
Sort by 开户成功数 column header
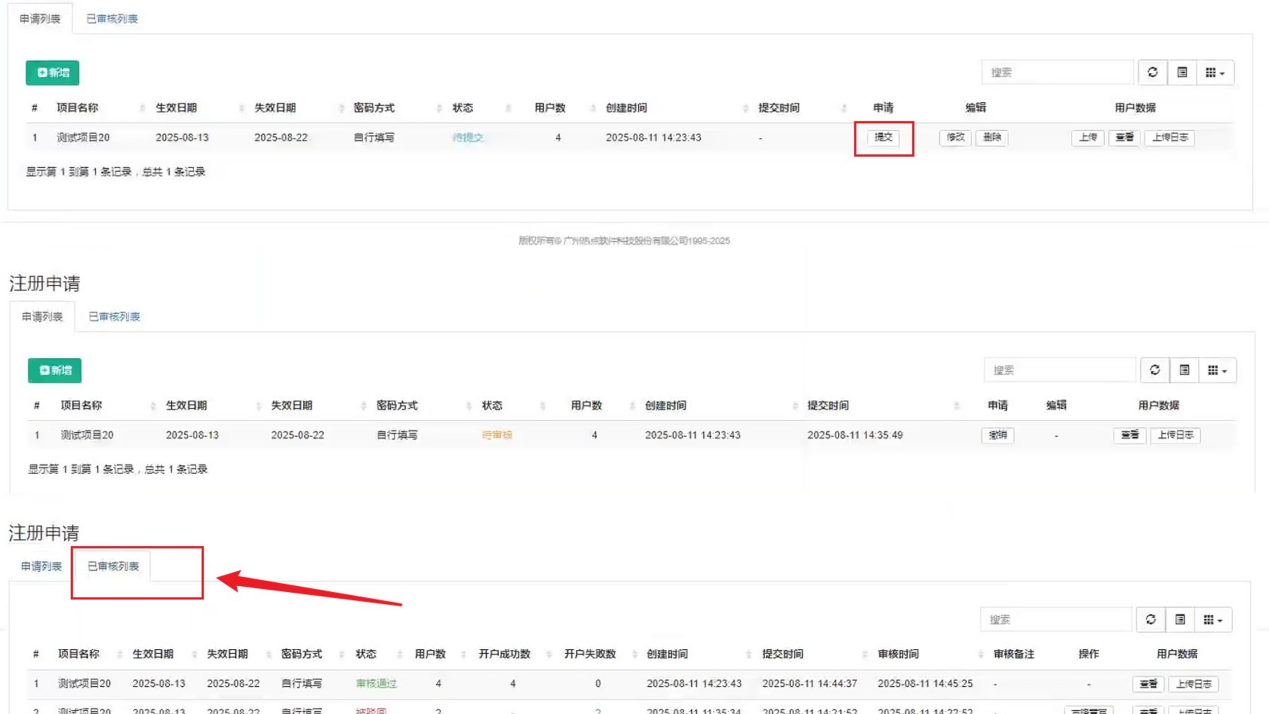tap(504, 655)
